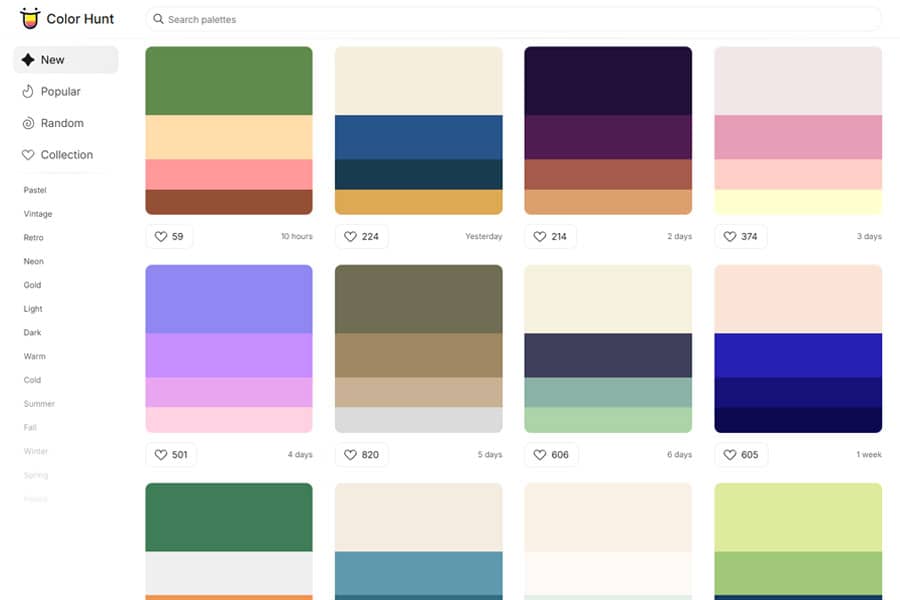Viewport: 900px width, 600px height.
Task: Filter by the Neon tag
Action: pyautogui.click(x=33, y=261)
